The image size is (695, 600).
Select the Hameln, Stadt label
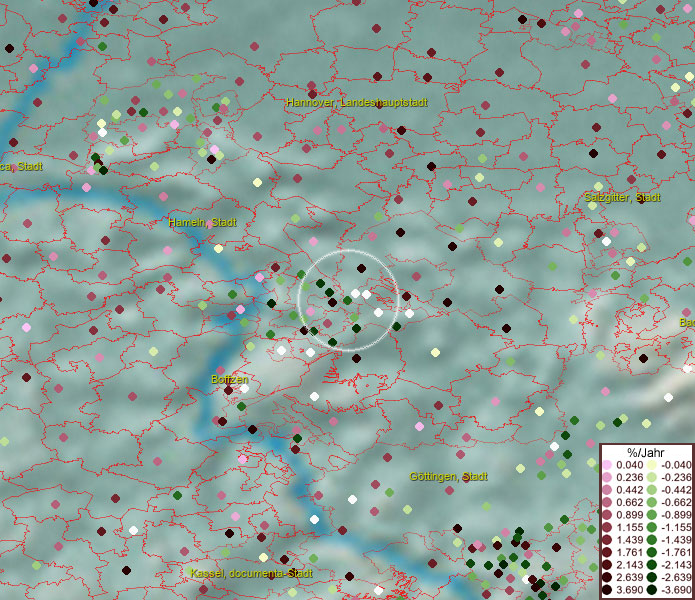coord(203,222)
